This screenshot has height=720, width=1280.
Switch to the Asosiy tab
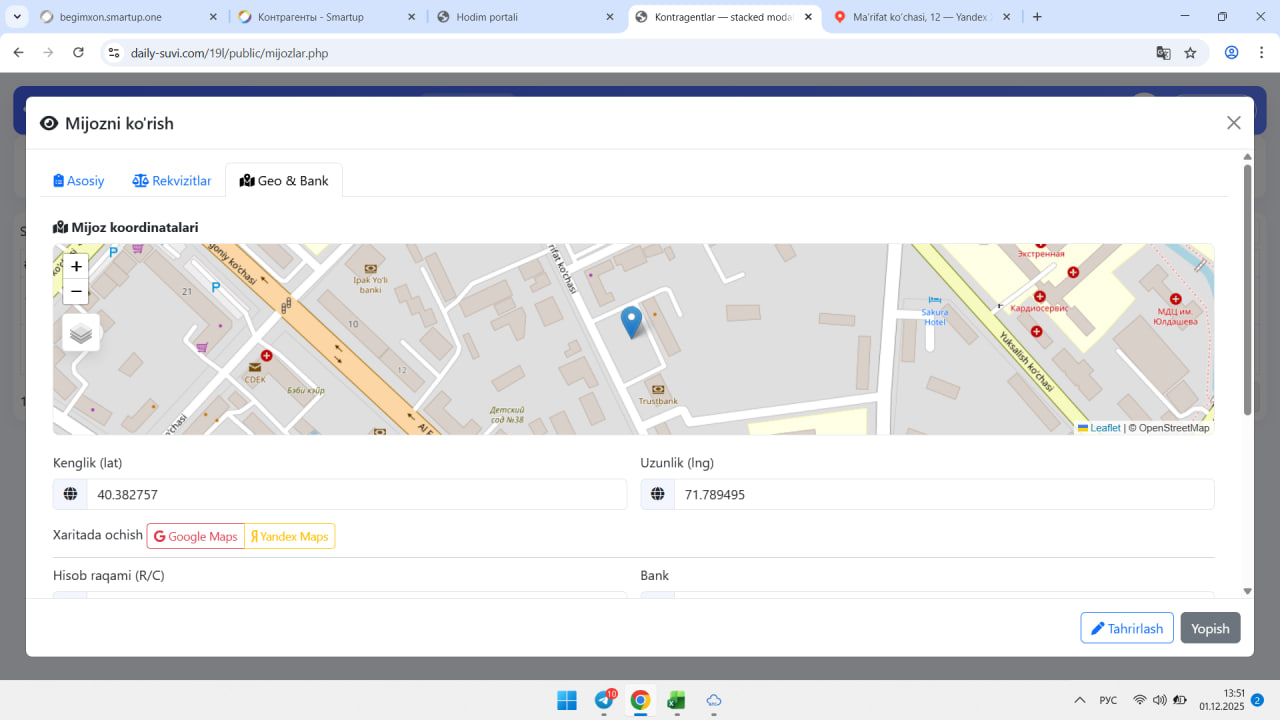point(79,181)
